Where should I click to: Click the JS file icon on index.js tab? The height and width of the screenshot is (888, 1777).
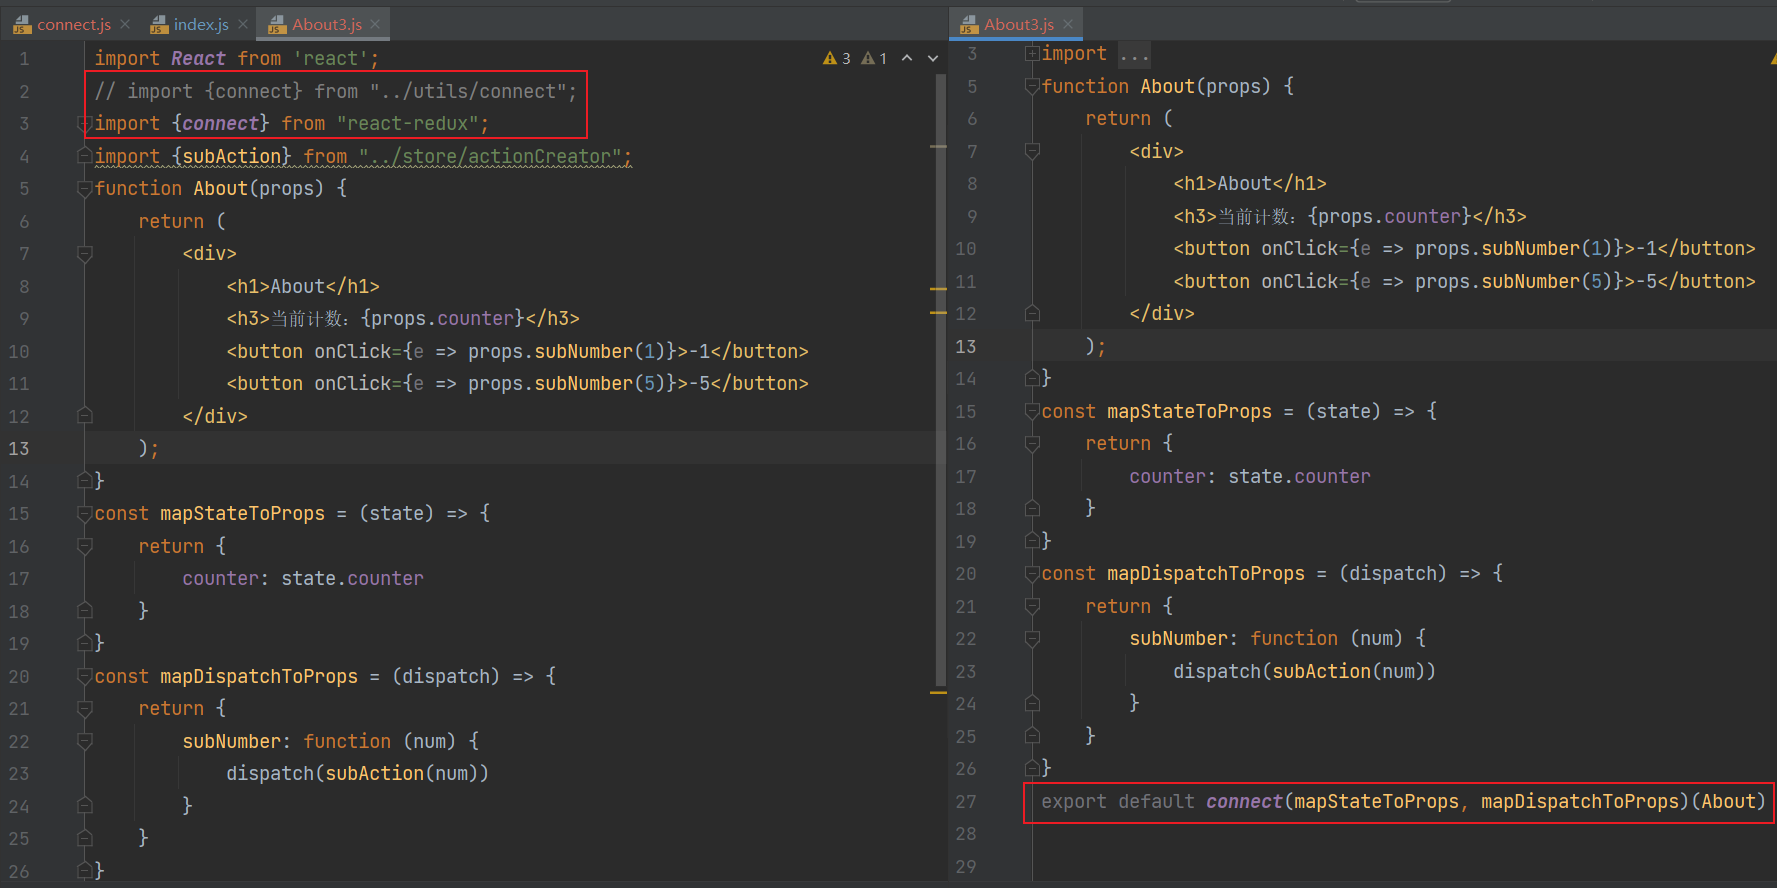[x=159, y=25]
